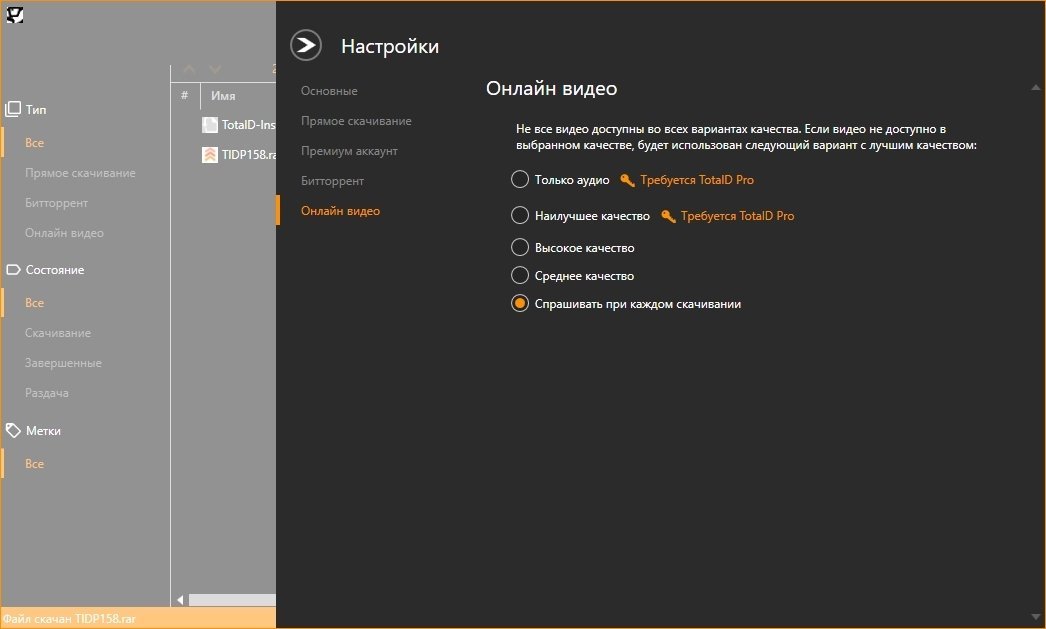Switch to the Битторрент settings tab
The width and height of the screenshot is (1046, 629).
click(x=332, y=181)
